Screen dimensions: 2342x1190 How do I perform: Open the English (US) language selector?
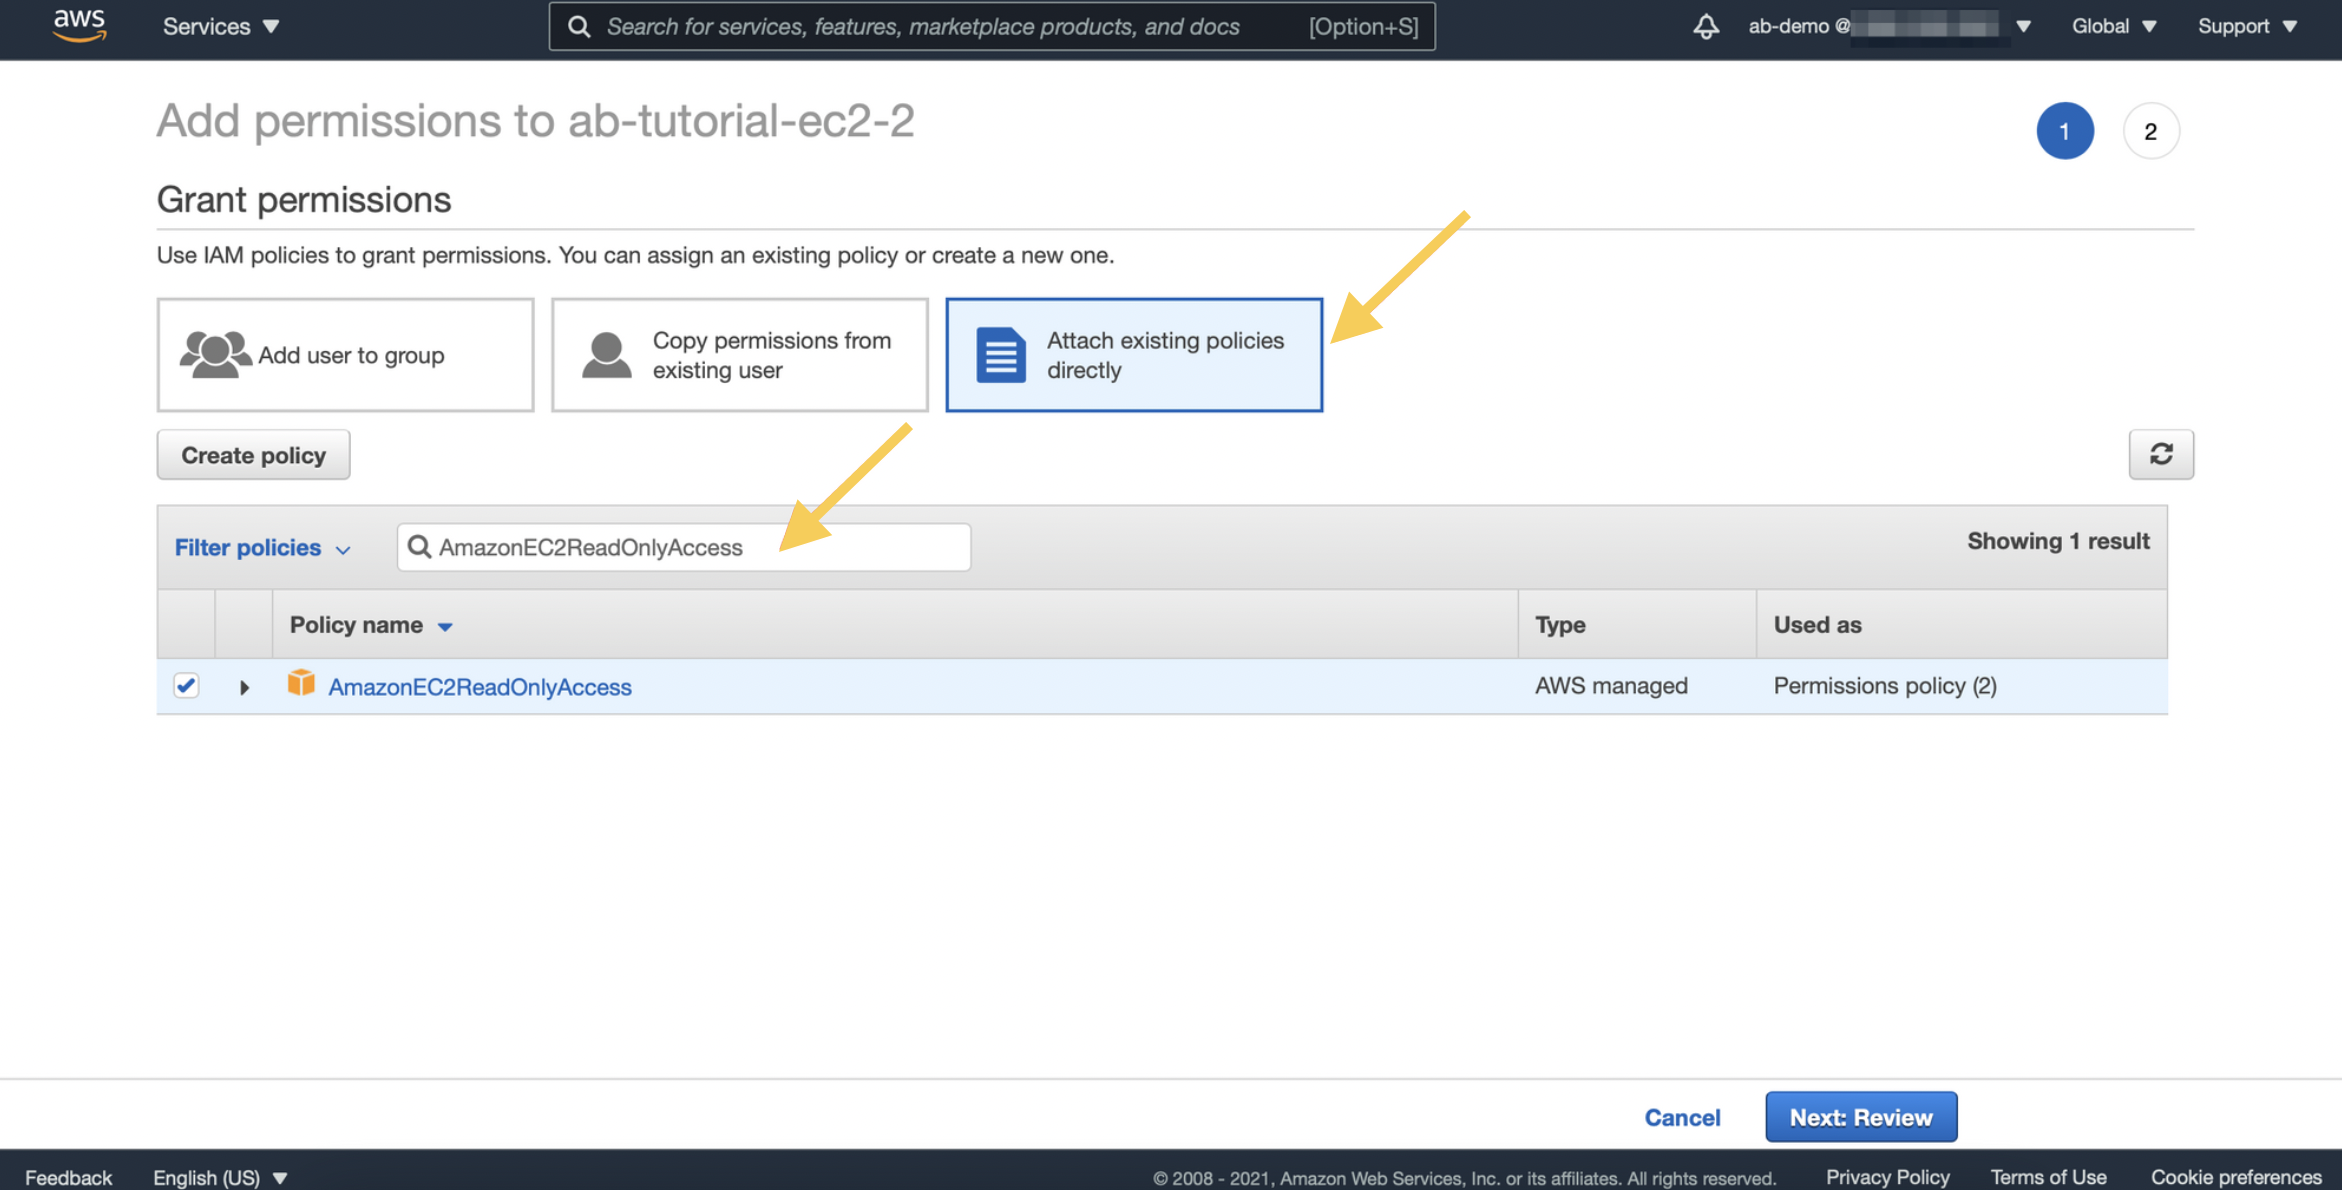tap(220, 1177)
